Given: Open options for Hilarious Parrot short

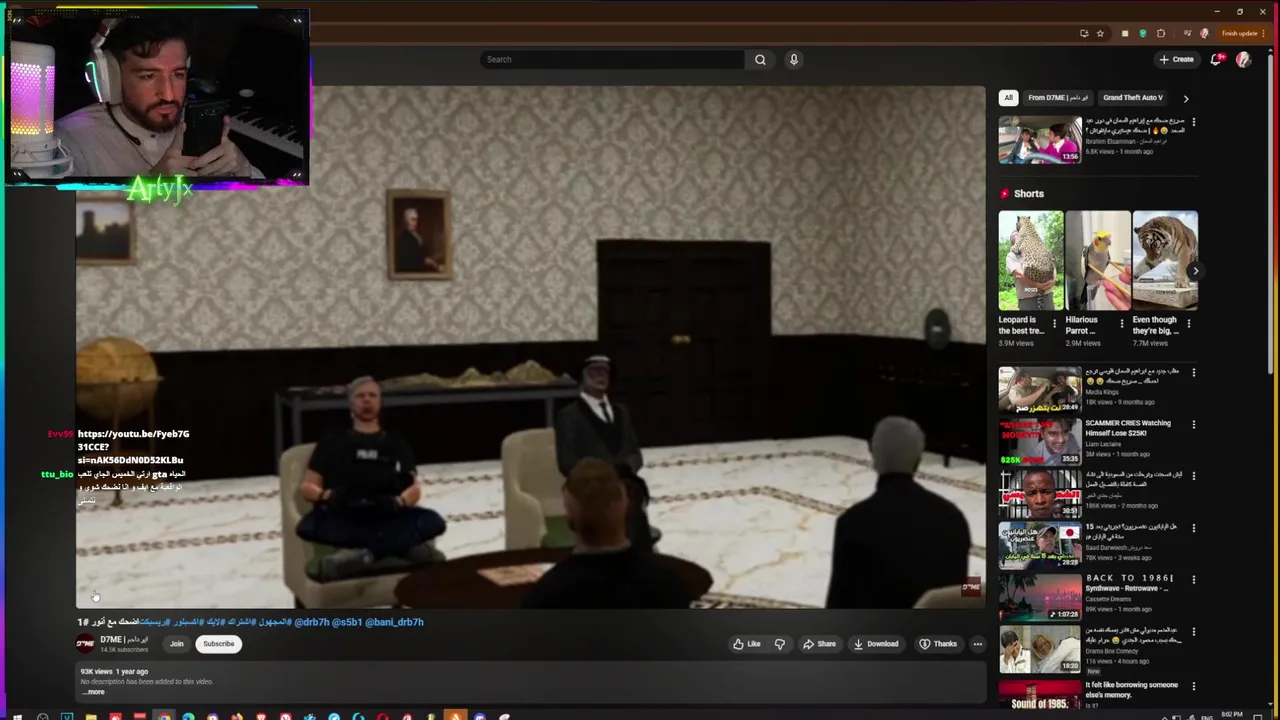Looking at the screenshot, I should tap(1121, 323).
